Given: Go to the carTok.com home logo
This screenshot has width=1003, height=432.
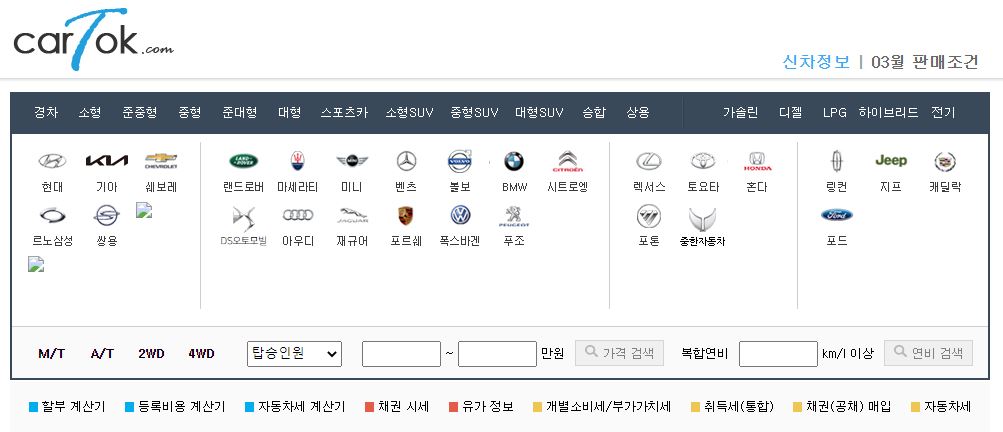Looking at the screenshot, I should pos(93,40).
